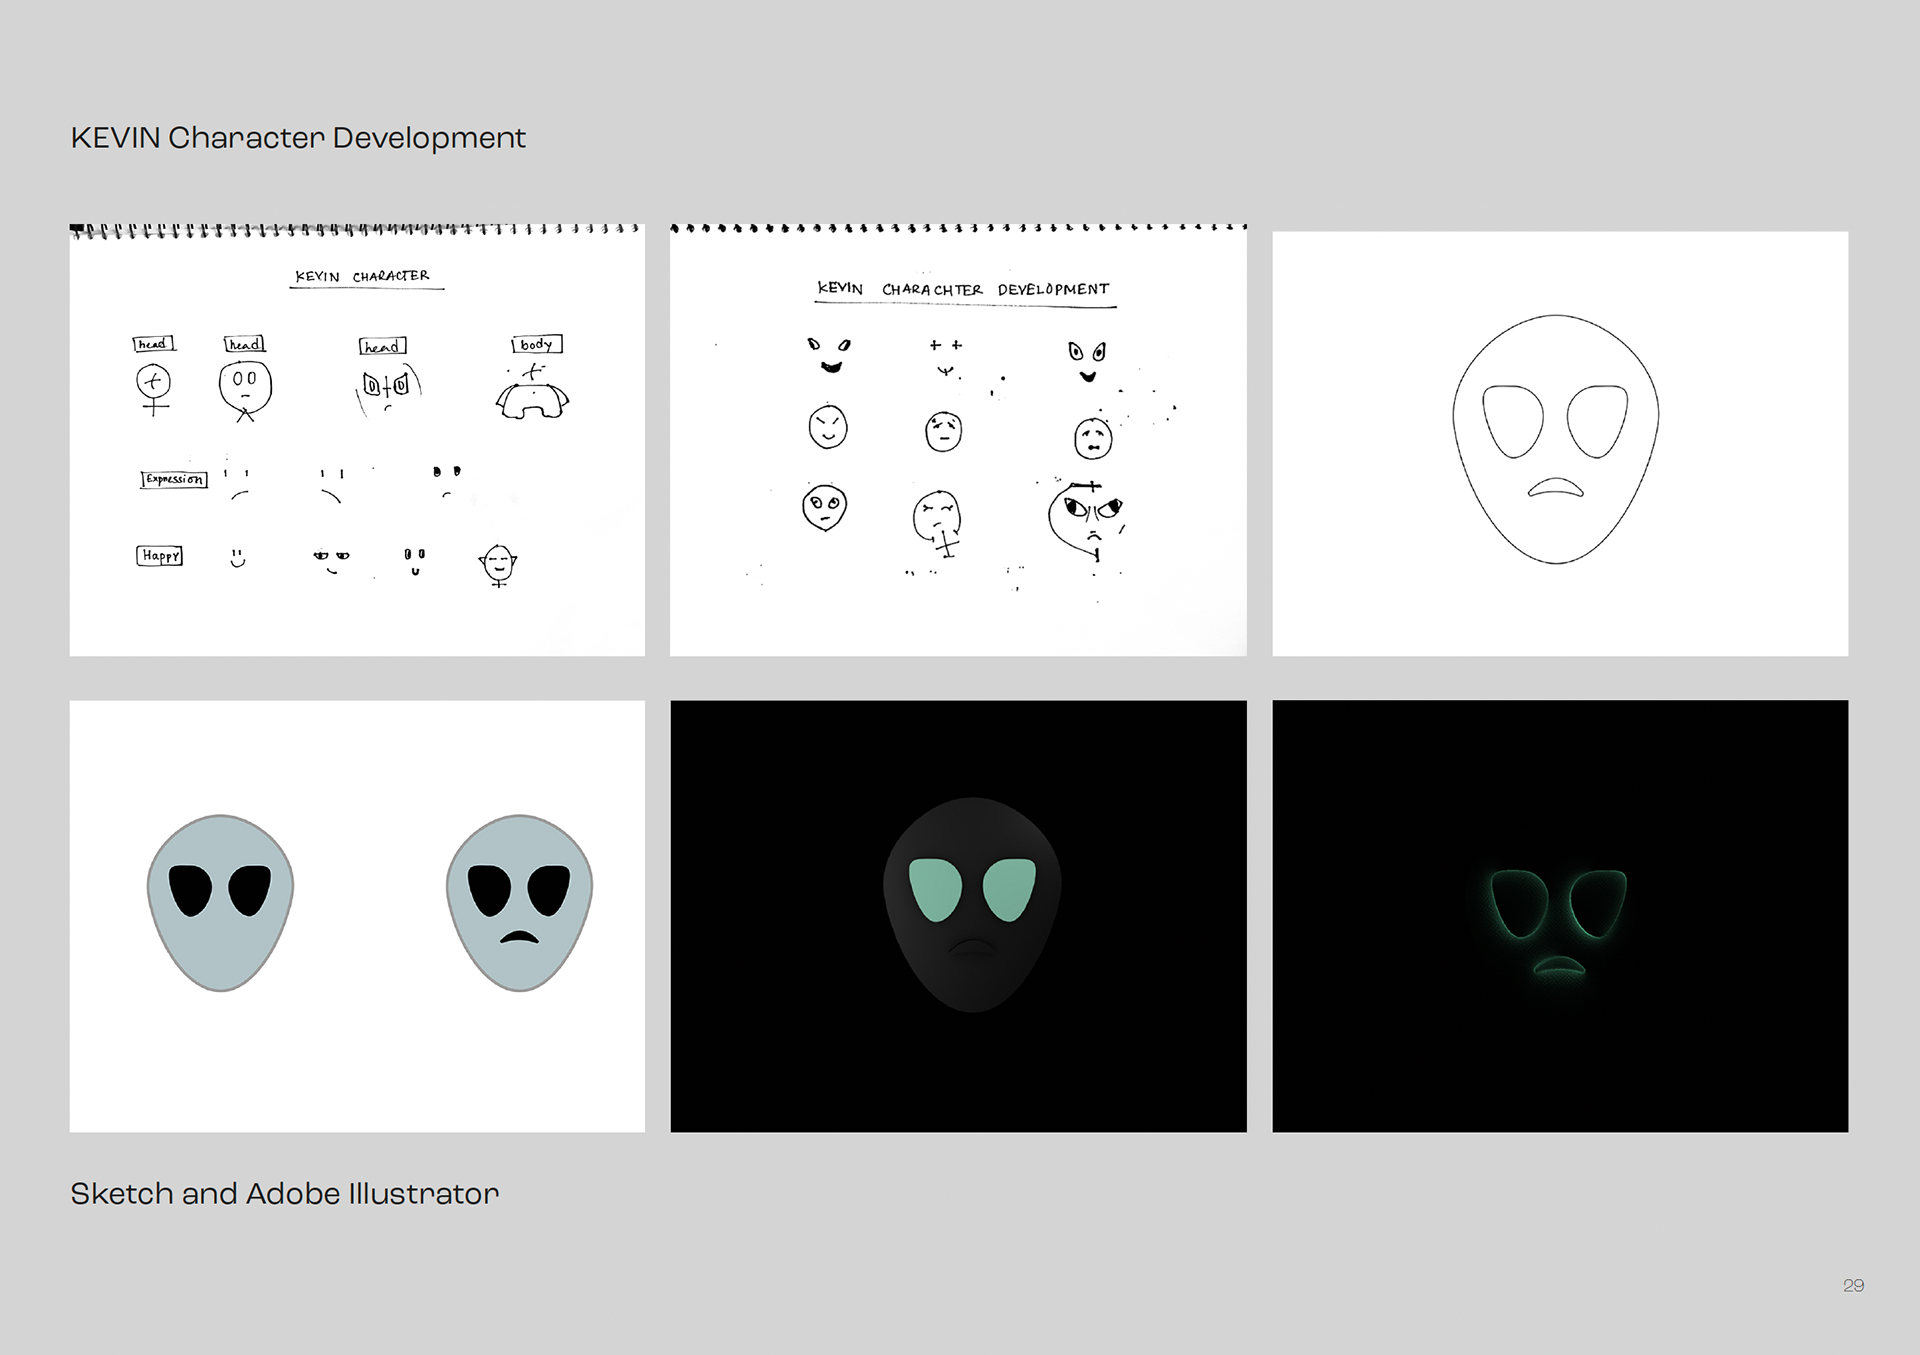Screen dimensions: 1920x1355
Task: Open the dark alien with green eyes image
Action: (958, 916)
